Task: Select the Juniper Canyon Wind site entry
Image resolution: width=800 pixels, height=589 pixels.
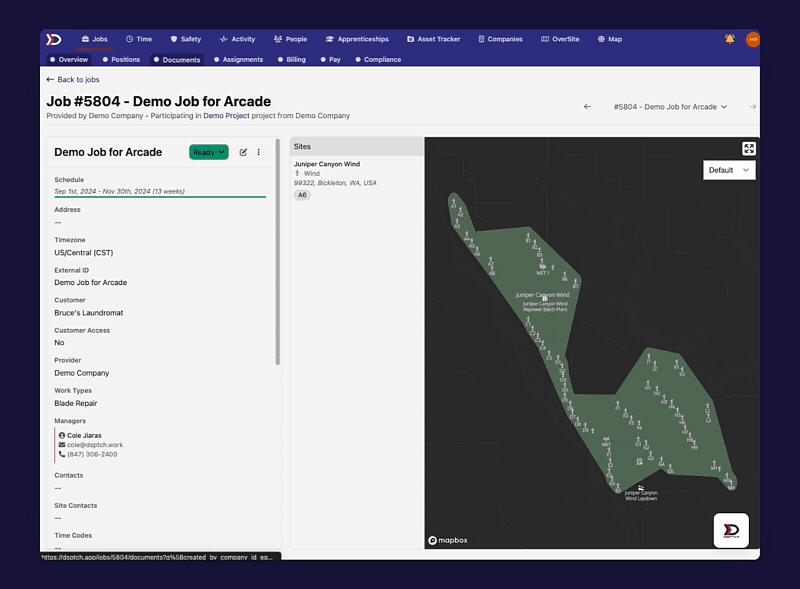Action: coord(327,164)
